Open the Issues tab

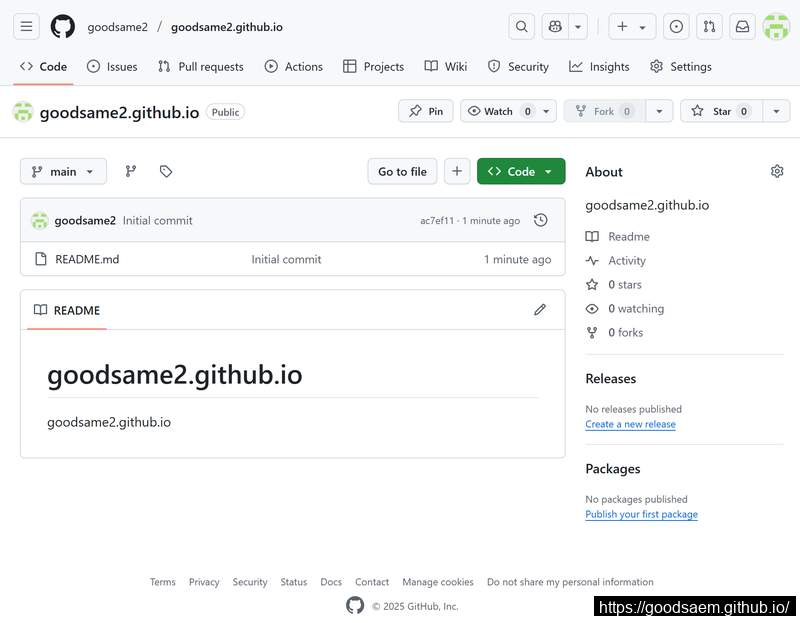[x=112, y=67]
